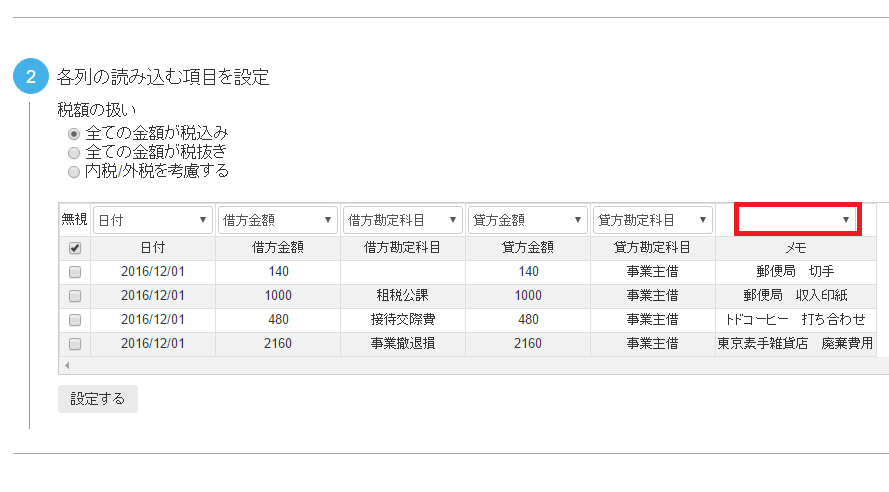This screenshot has height=492, width=889.
Task: Open the 借方勘定科目 column dropdown
Action: 403,220
